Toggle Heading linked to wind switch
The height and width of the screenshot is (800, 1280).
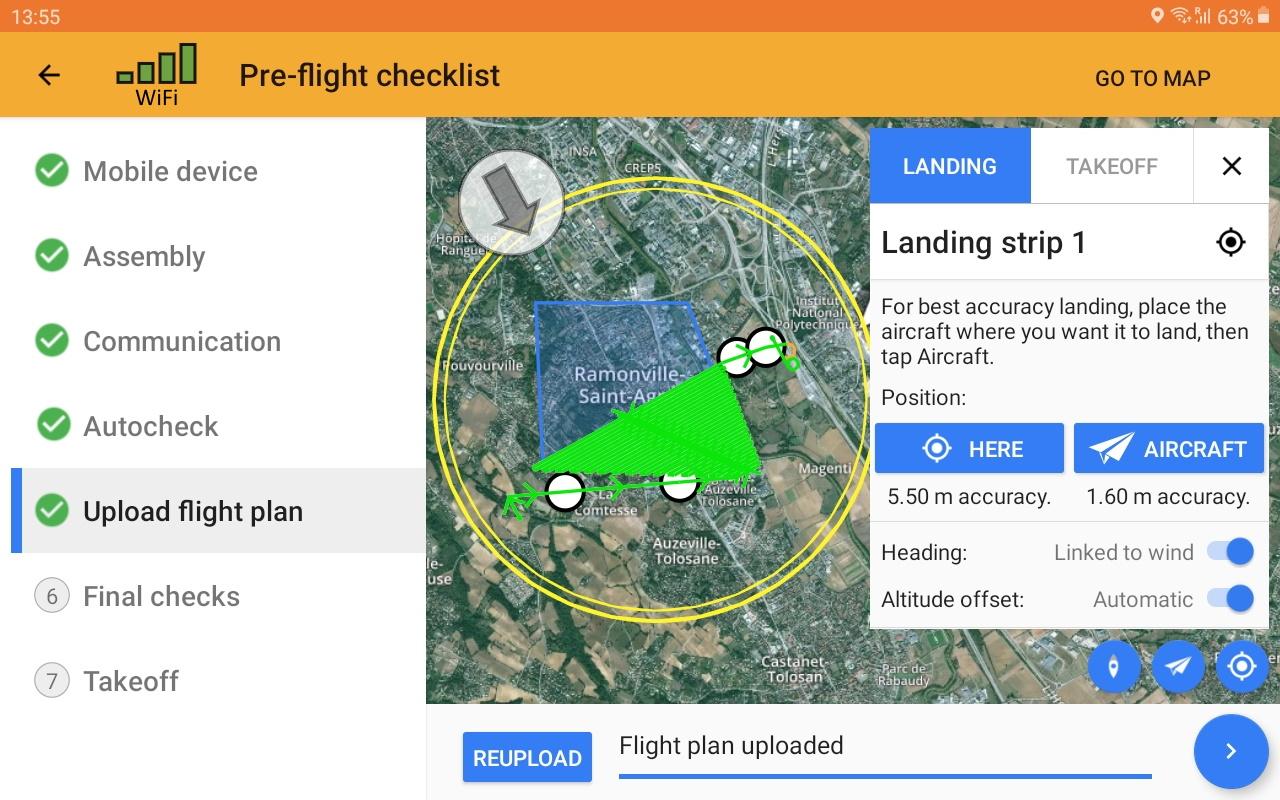click(1230, 552)
